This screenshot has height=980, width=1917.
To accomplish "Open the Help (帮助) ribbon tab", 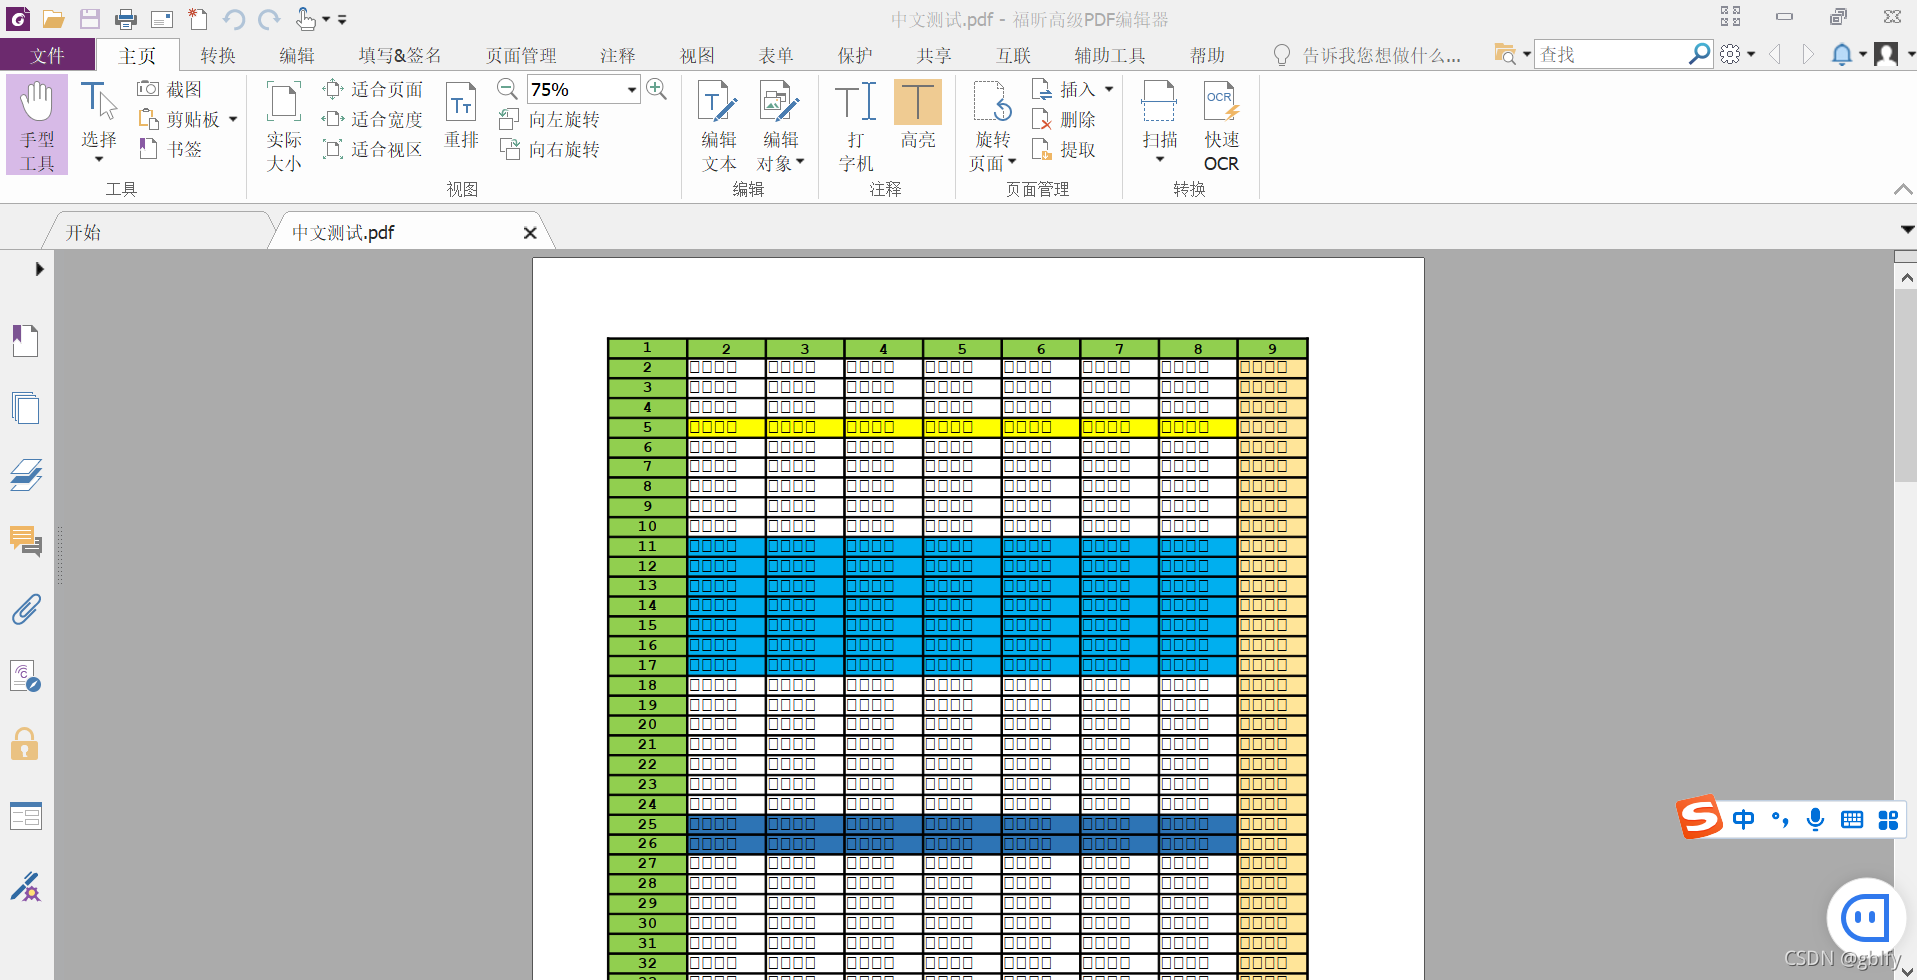I will [x=1207, y=55].
